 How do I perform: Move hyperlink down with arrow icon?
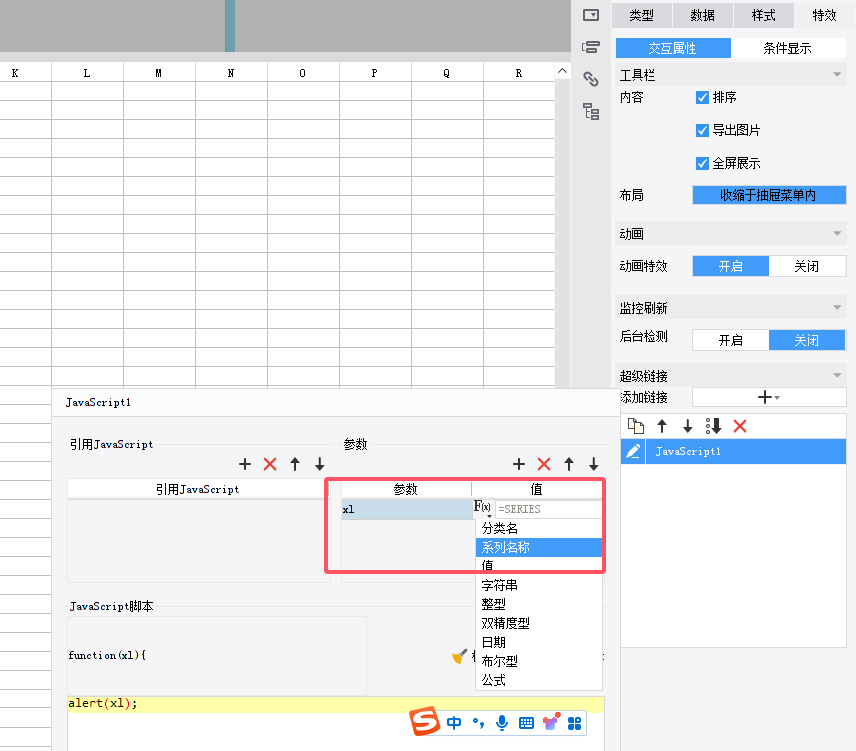point(687,426)
